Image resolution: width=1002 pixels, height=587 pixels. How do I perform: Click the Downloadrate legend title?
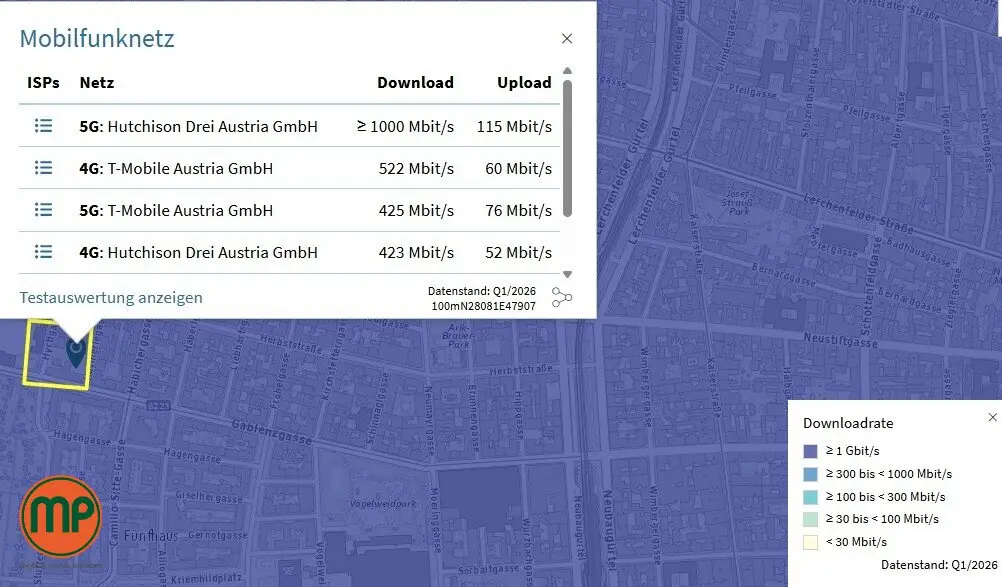pyautogui.click(x=848, y=423)
